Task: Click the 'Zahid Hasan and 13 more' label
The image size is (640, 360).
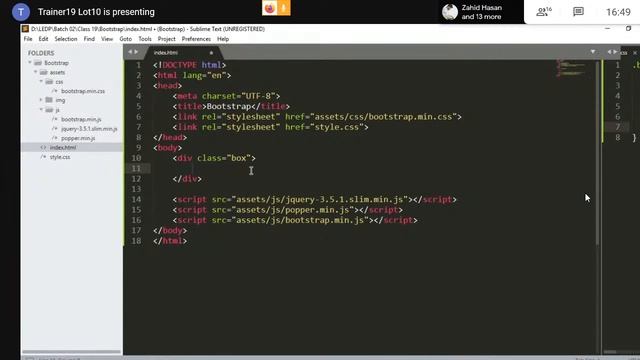Action: [x=482, y=12]
